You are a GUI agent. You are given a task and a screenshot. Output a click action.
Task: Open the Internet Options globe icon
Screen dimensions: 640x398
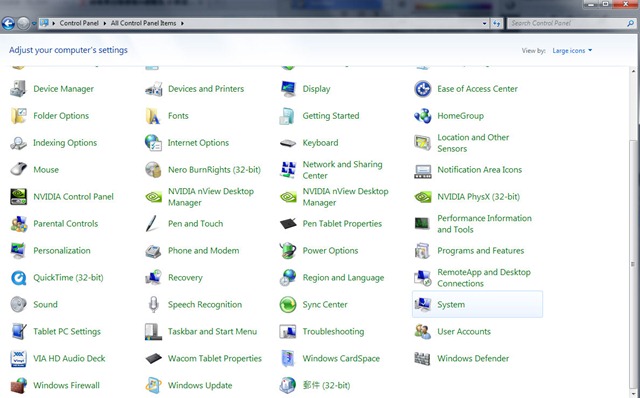pos(153,143)
